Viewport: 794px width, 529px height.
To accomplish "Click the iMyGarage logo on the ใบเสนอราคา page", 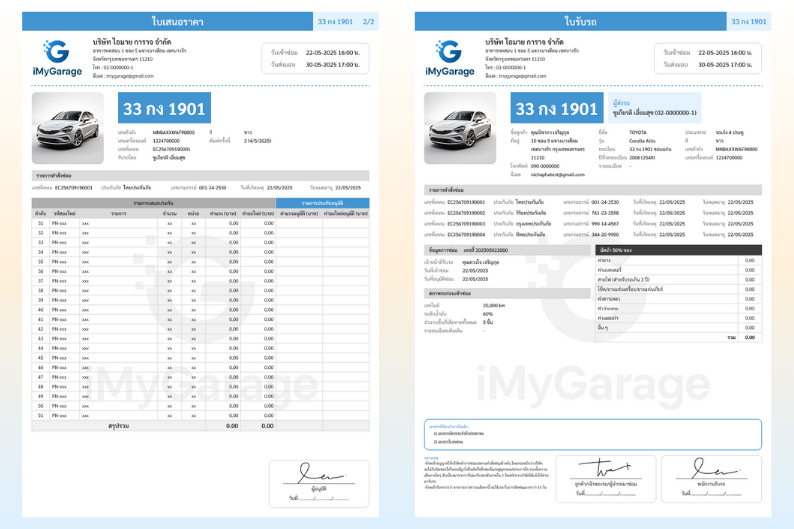I will click(58, 59).
